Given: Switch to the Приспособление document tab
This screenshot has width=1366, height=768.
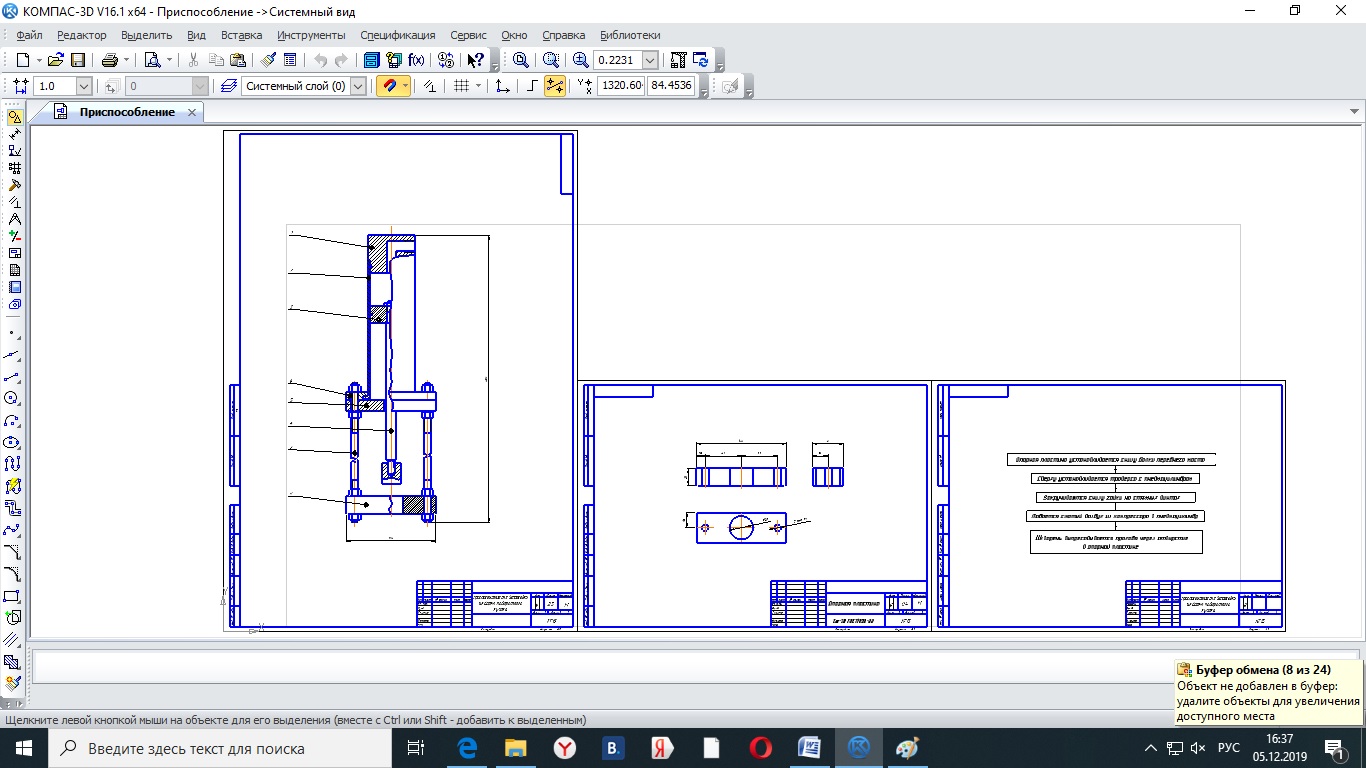Looking at the screenshot, I should pyautogui.click(x=127, y=112).
